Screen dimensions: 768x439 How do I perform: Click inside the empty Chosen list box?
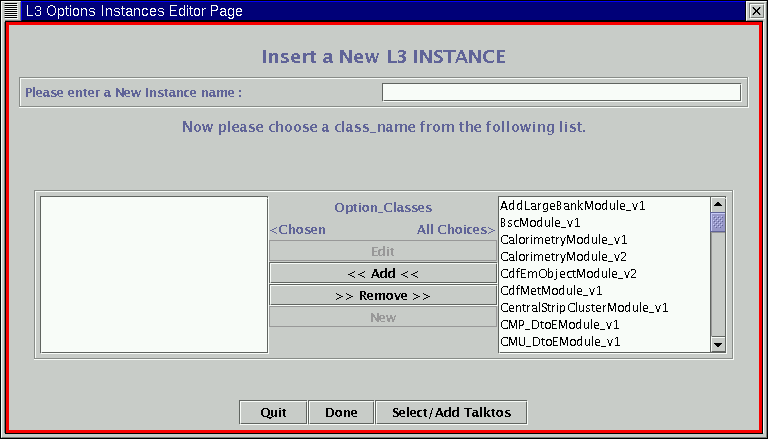(x=154, y=274)
